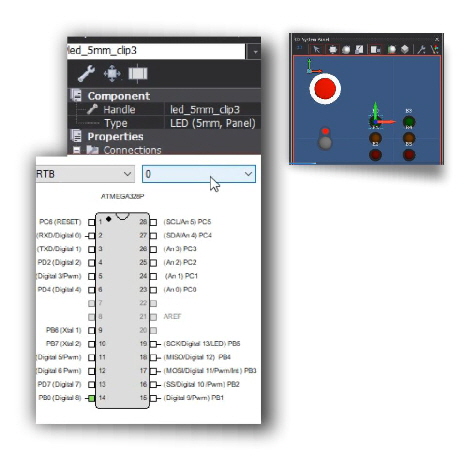Image resolution: width=464 pixels, height=473 pixels.
Task: Choose the move-object tool in System Panel toolbar
Action: click(x=332, y=50)
